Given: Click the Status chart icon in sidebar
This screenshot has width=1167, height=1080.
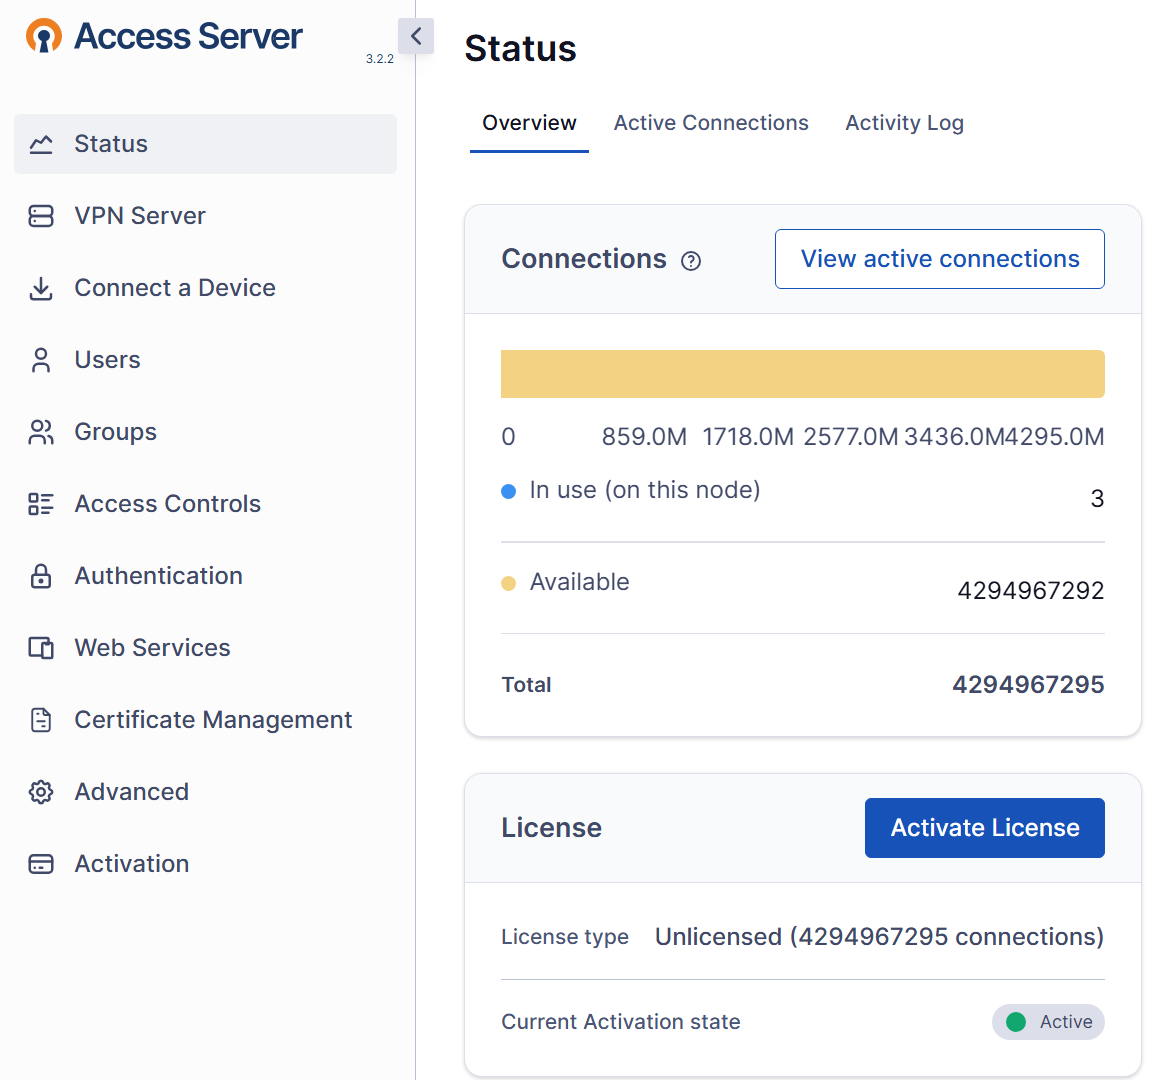Looking at the screenshot, I should click(41, 144).
